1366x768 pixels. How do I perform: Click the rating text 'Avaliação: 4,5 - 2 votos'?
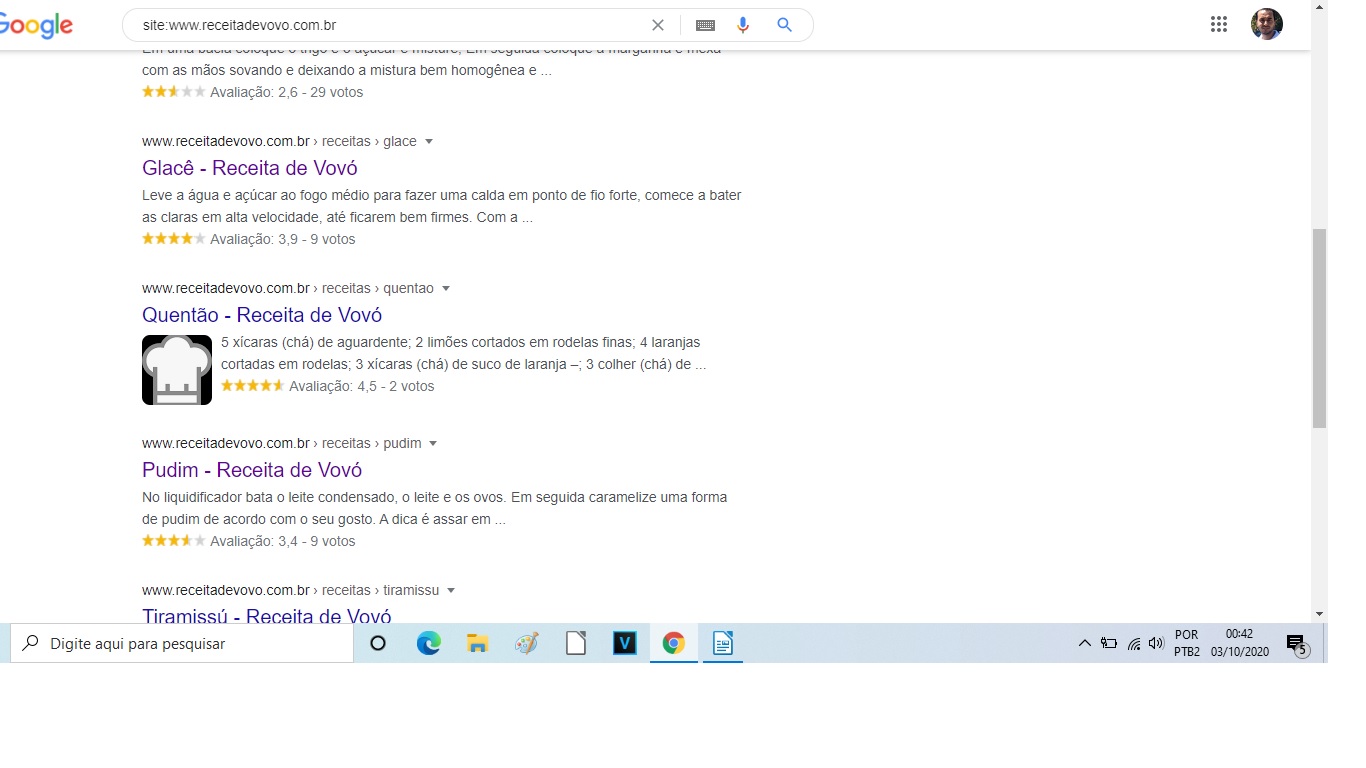point(362,386)
